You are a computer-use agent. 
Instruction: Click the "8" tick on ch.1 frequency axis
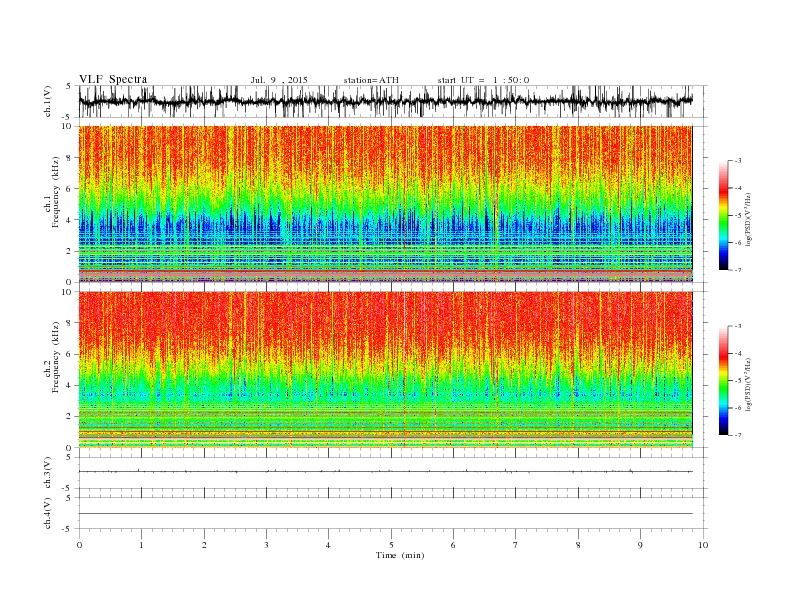tap(70, 158)
